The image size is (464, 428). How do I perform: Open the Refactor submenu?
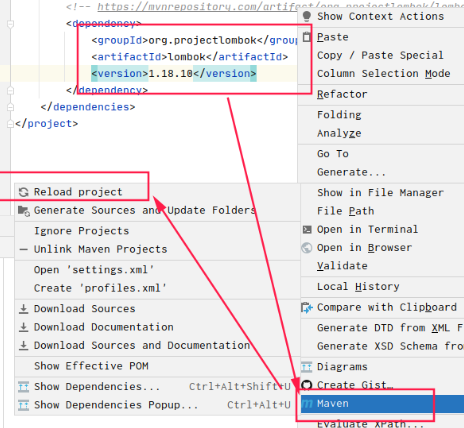(x=381, y=94)
